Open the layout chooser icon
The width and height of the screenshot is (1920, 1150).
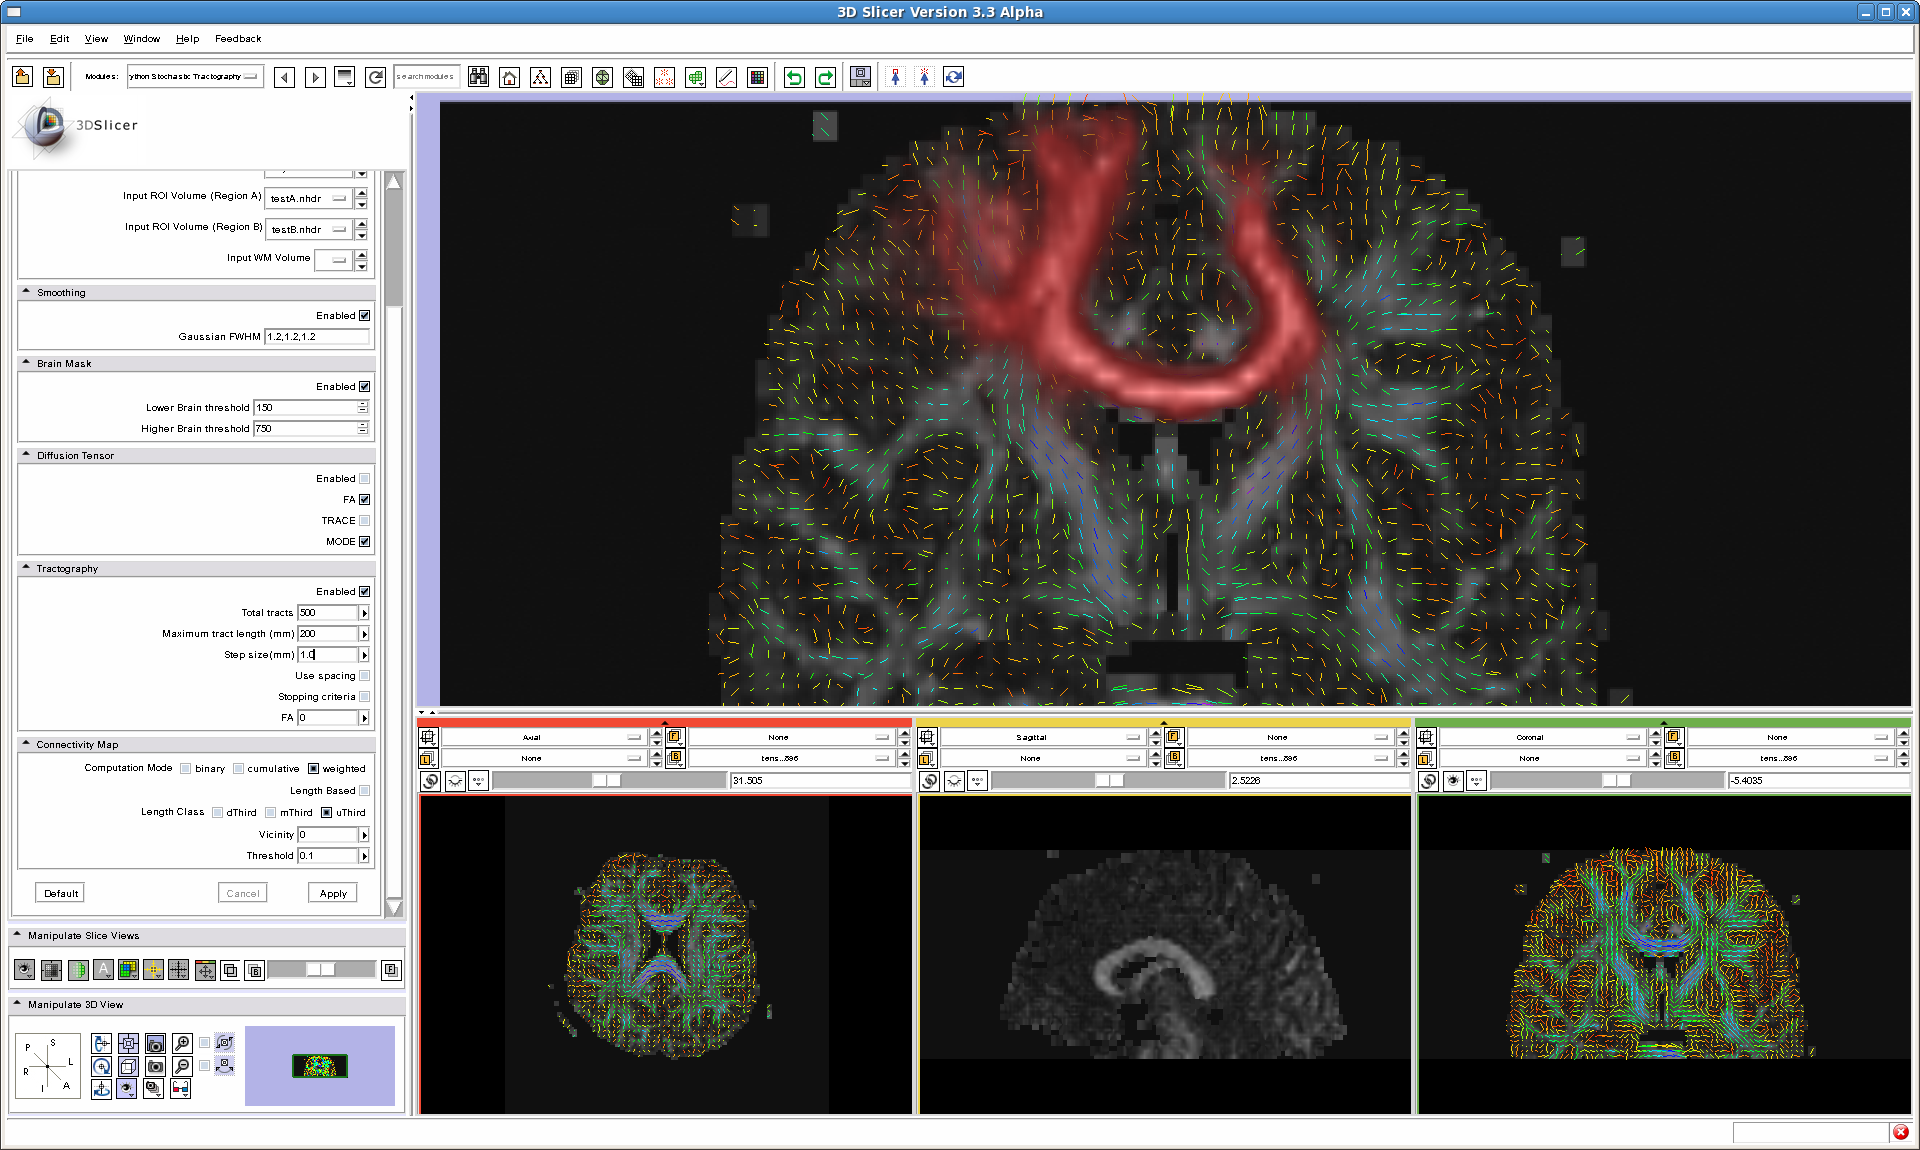click(860, 77)
